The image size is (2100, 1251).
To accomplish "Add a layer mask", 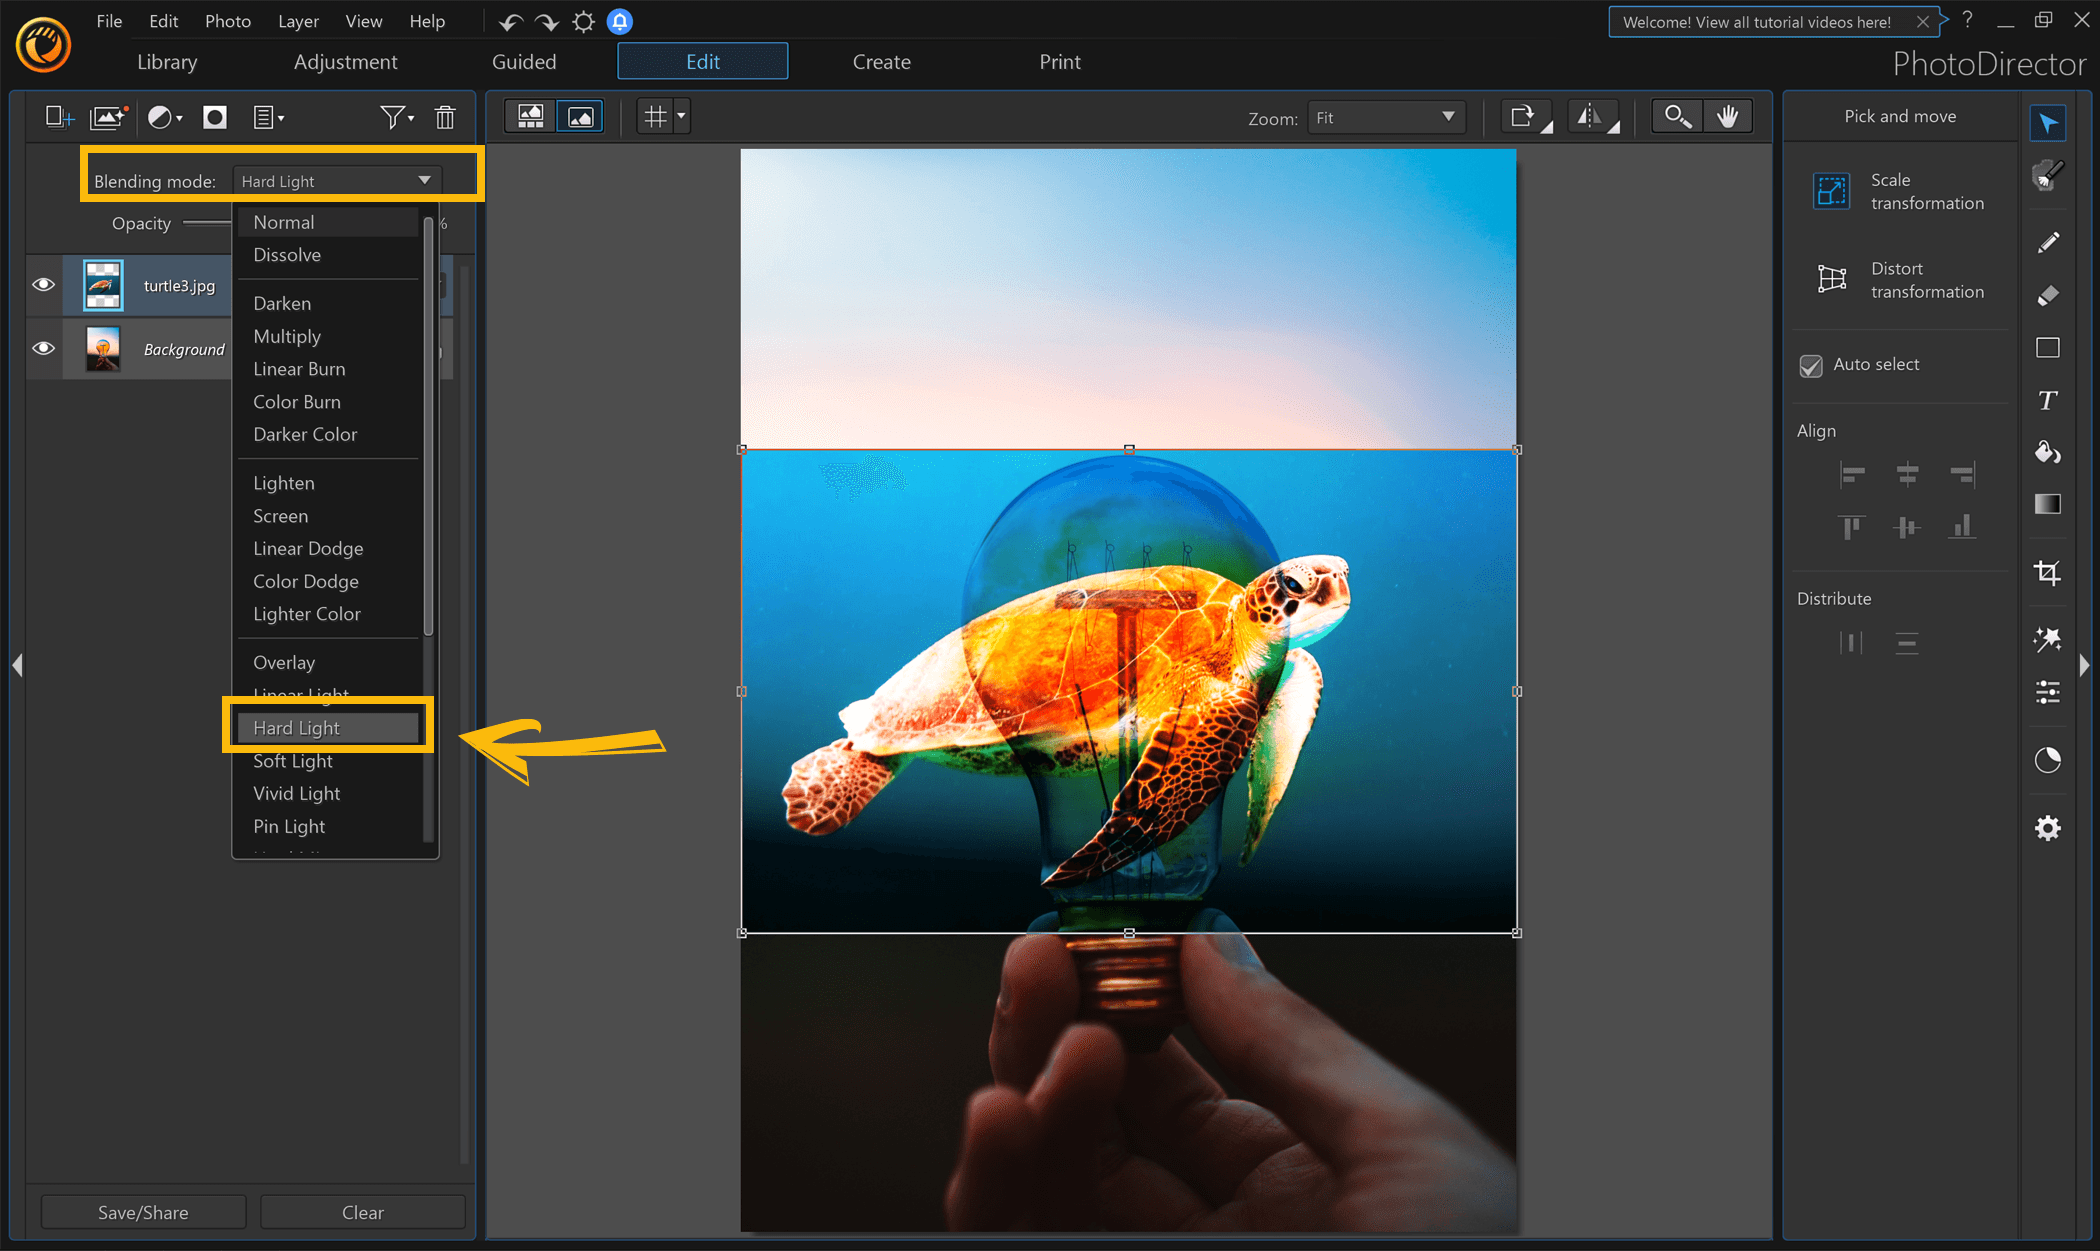I will pos(215,118).
